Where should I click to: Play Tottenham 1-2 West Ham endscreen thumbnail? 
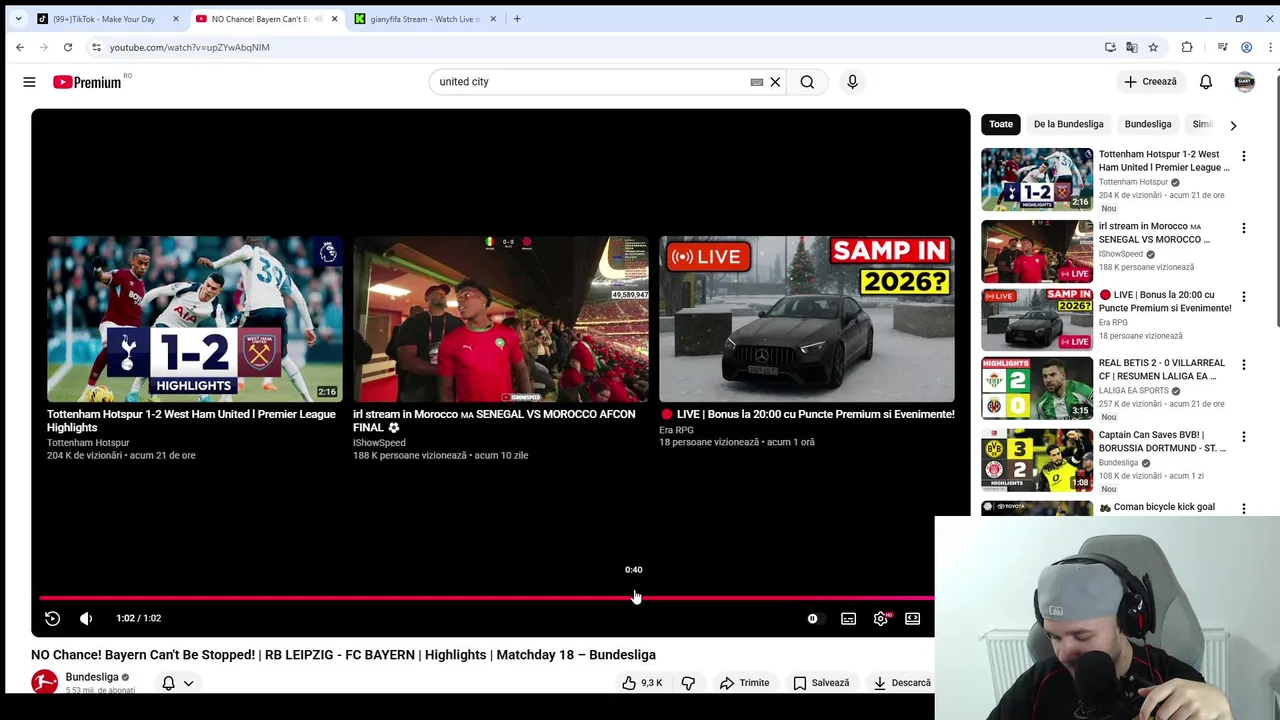pos(194,319)
